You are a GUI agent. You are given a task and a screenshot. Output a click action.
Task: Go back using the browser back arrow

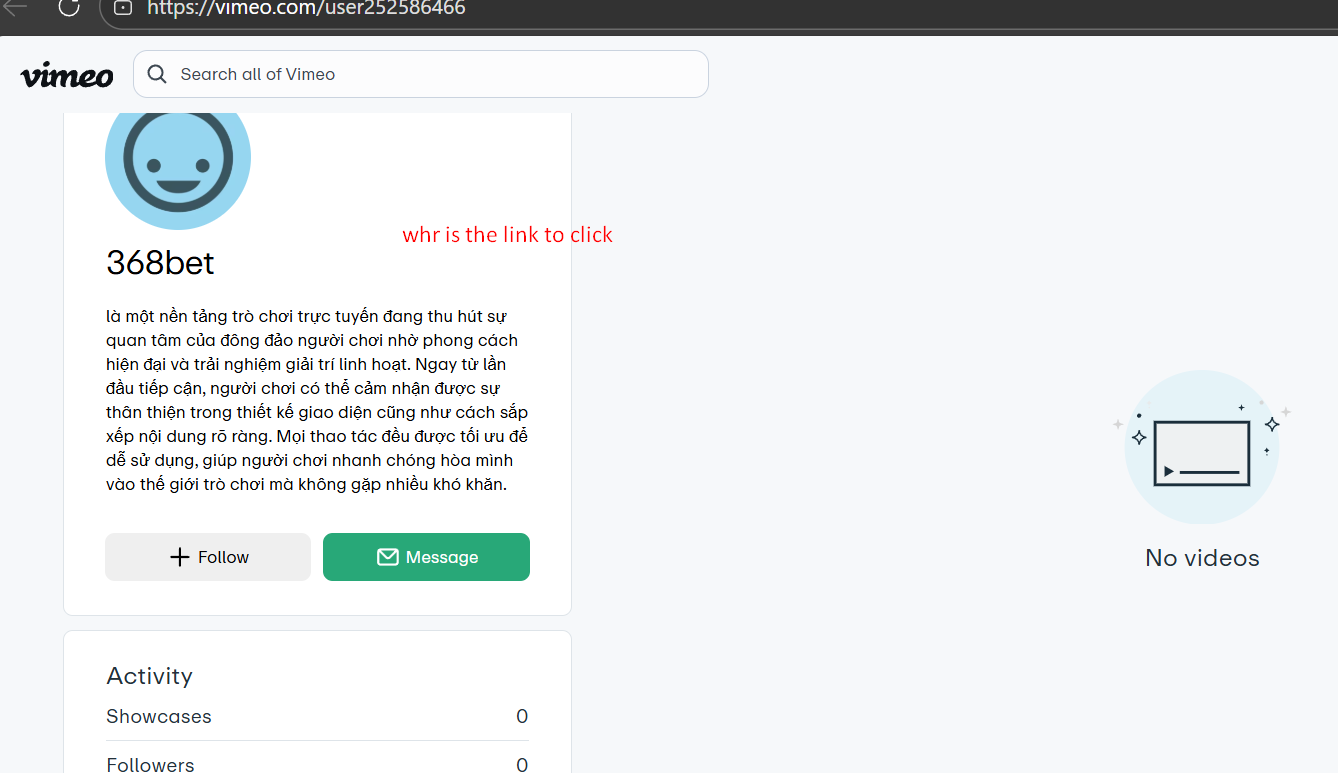[15, 8]
